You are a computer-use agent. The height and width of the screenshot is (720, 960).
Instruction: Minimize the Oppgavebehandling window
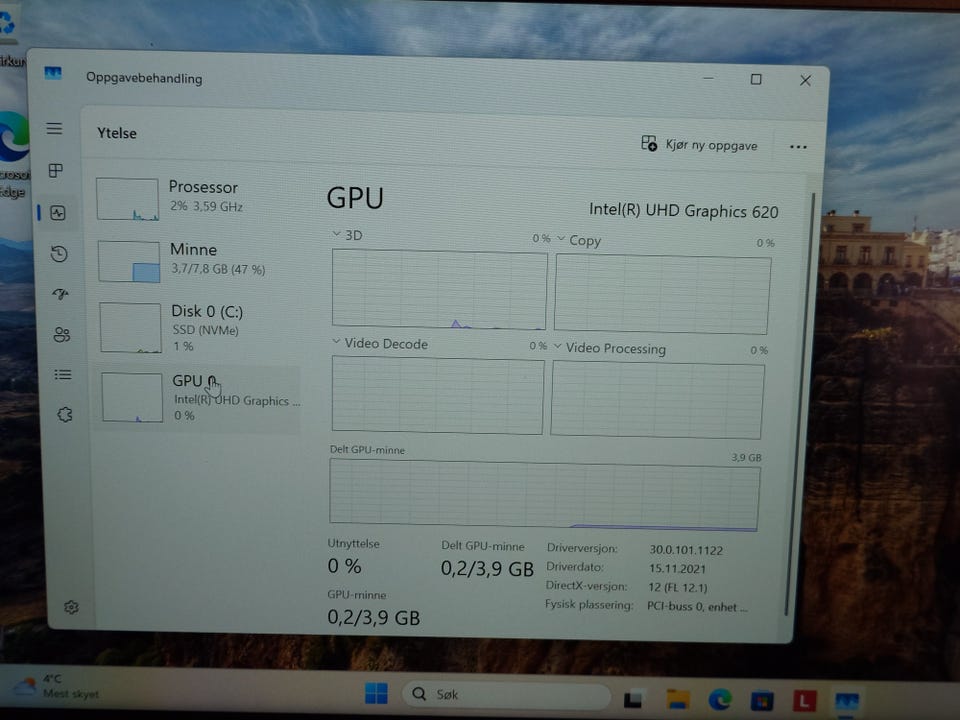click(708, 78)
